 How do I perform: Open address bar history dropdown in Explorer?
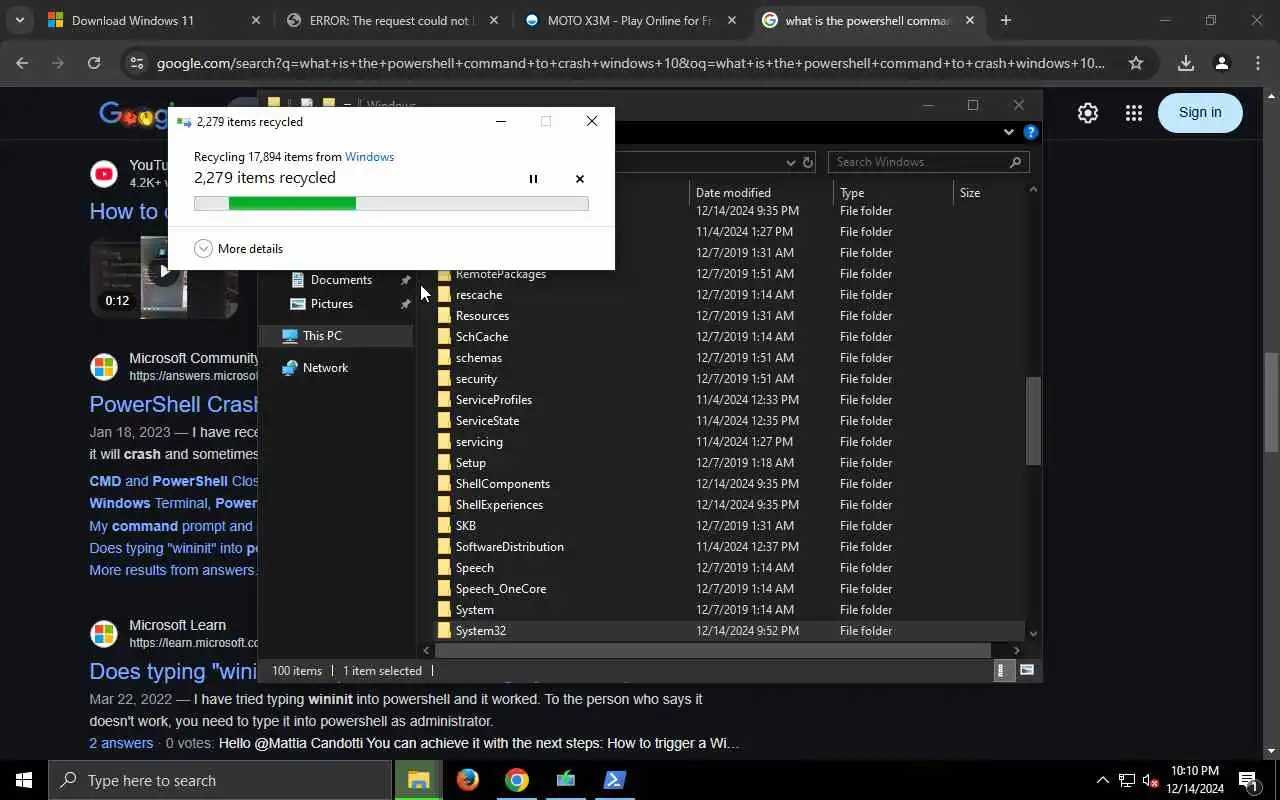(791, 162)
